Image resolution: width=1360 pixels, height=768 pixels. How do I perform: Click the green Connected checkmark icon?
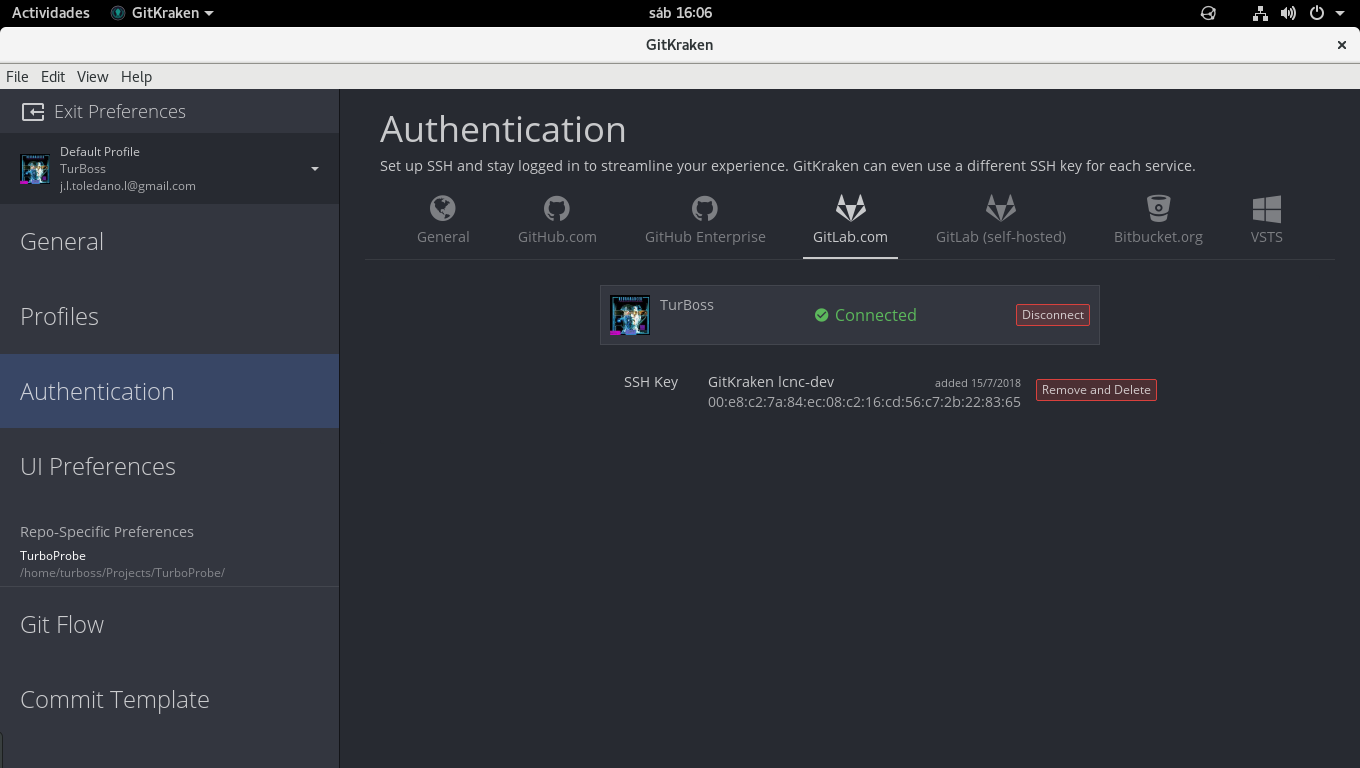pos(821,315)
